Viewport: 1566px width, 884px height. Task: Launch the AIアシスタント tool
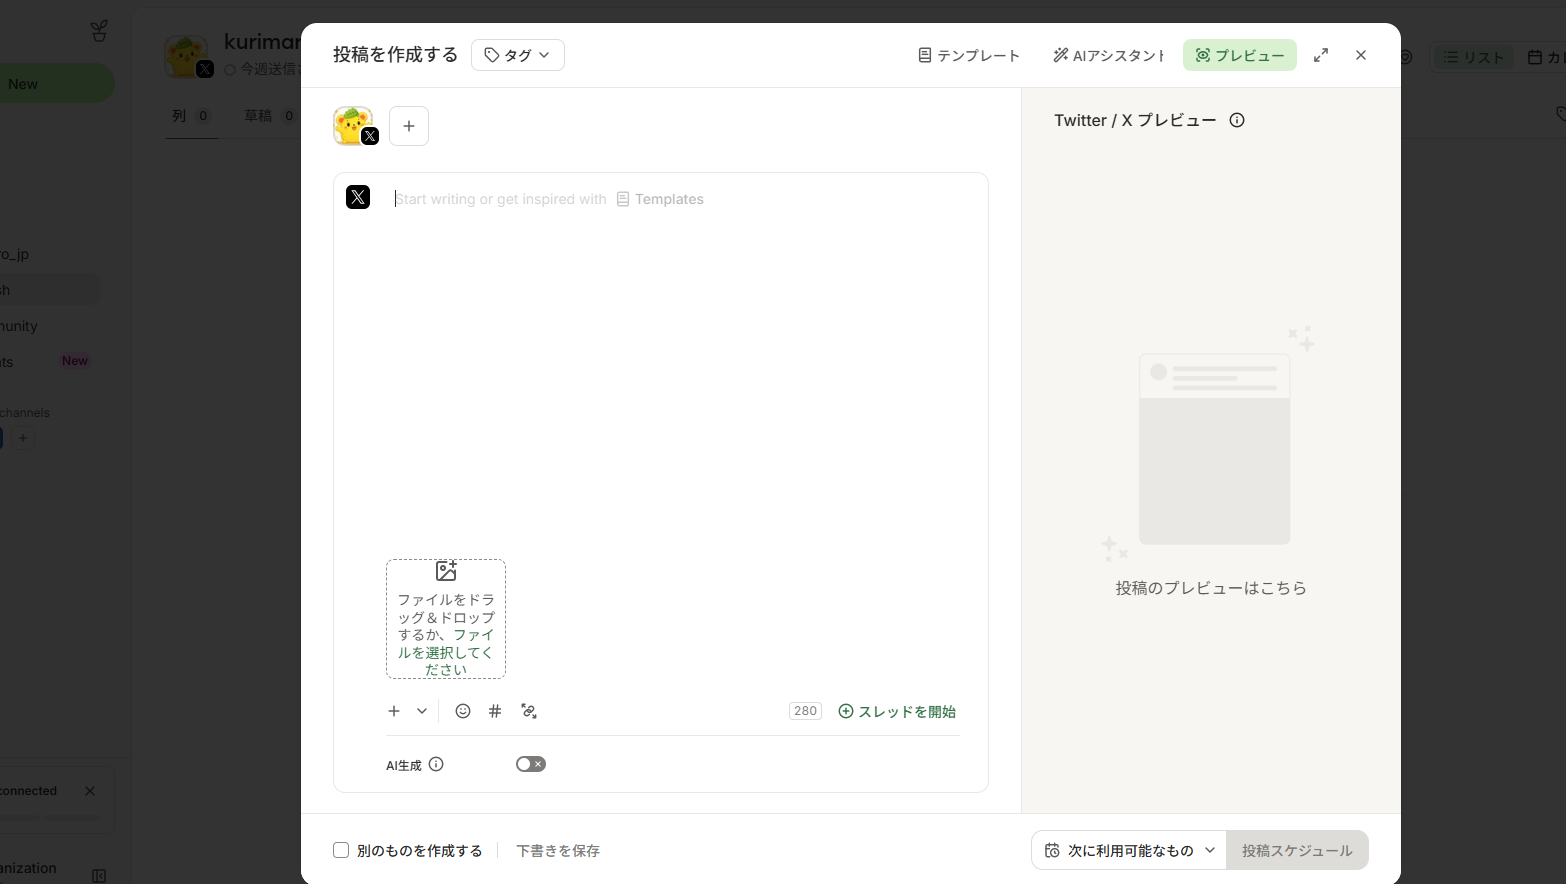pyautogui.click(x=1108, y=55)
